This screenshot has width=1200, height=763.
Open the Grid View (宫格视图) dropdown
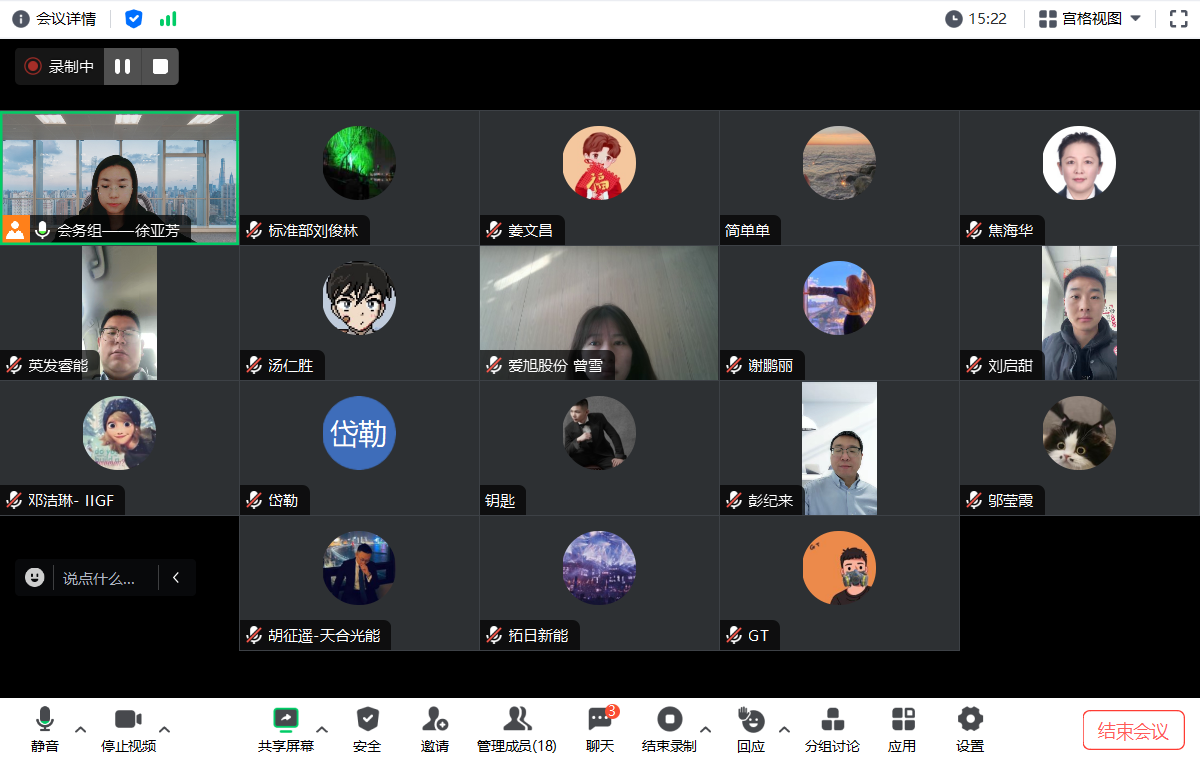click(1090, 19)
